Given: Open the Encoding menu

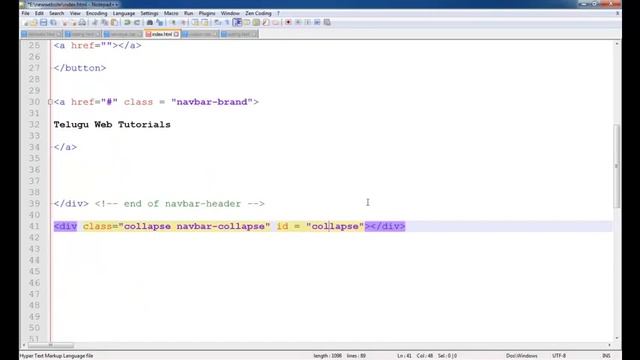Looking at the screenshot, I should [97, 13].
